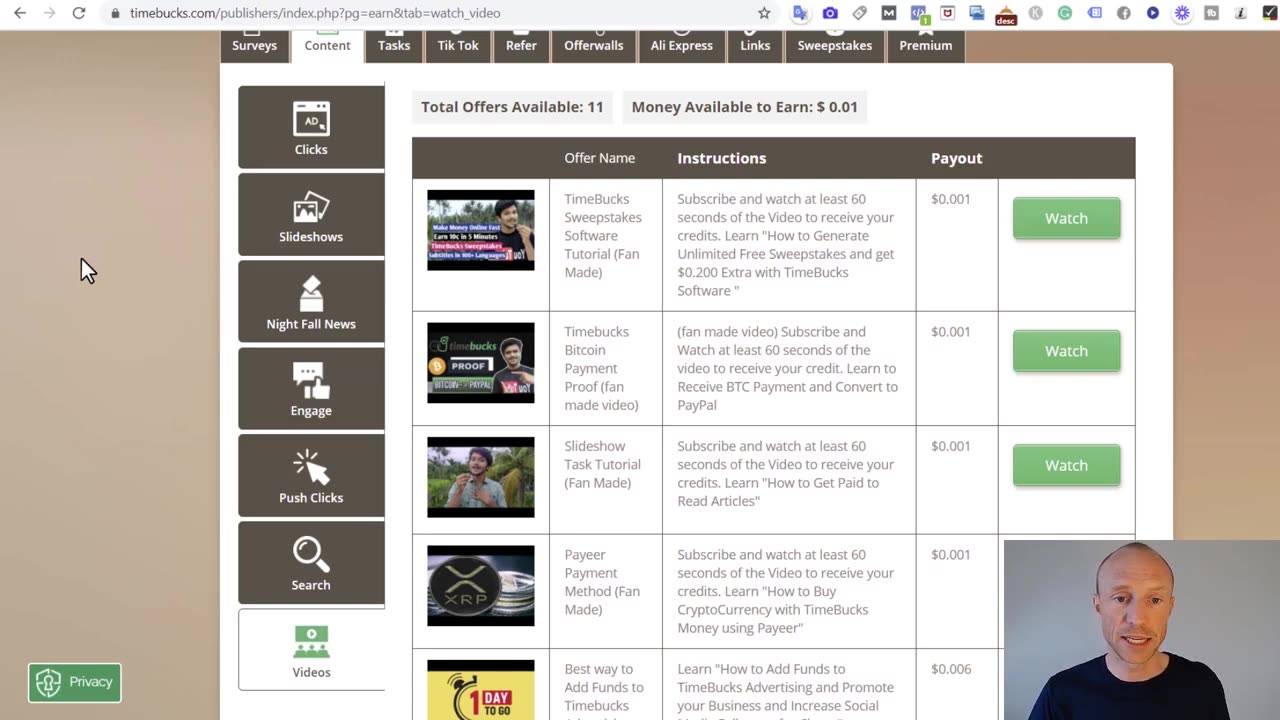The width and height of the screenshot is (1280, 720).
Task: Click the Sweepstakes Software Tutorial thumbnail
Action: [481, 230]
